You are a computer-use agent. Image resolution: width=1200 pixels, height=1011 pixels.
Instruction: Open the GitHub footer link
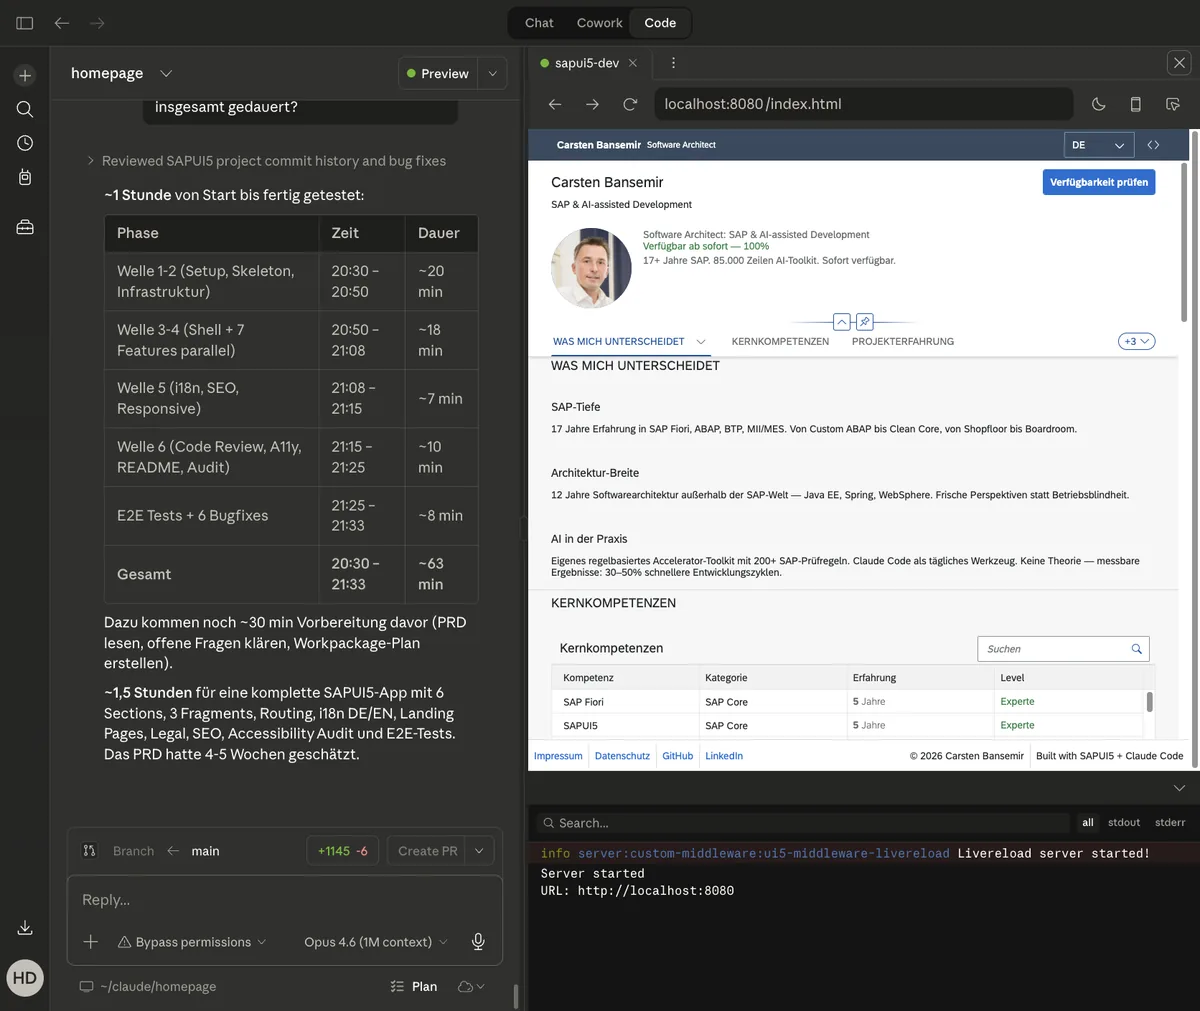[x=677, y=756]
